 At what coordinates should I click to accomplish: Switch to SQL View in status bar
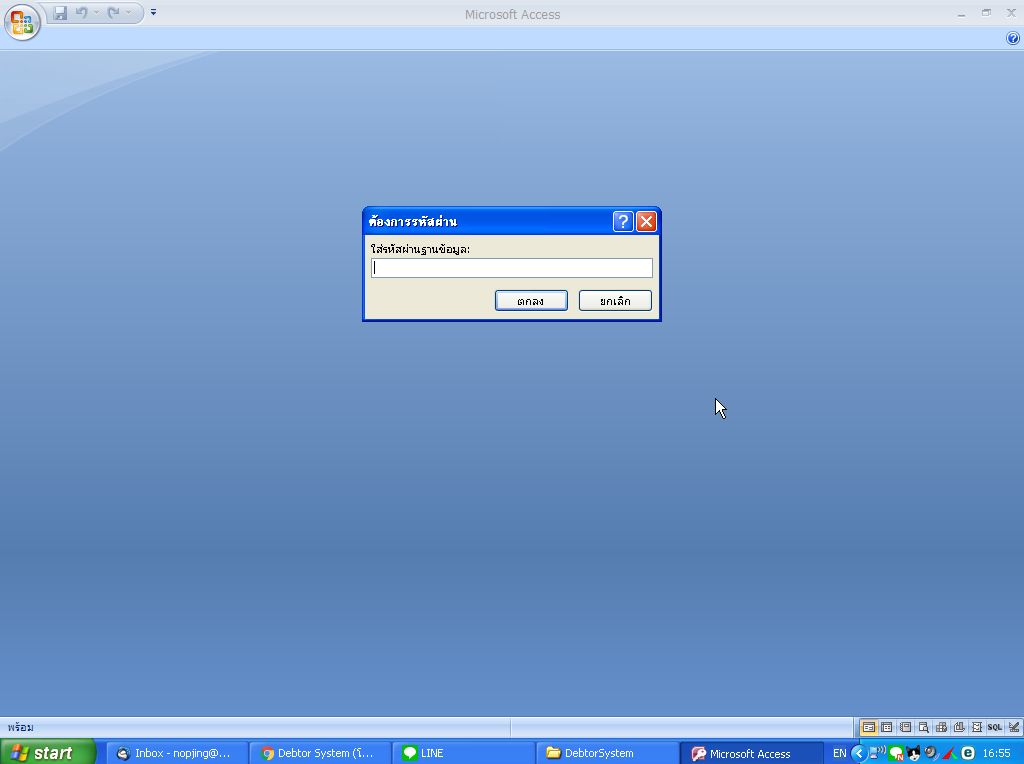pos(995,727)
